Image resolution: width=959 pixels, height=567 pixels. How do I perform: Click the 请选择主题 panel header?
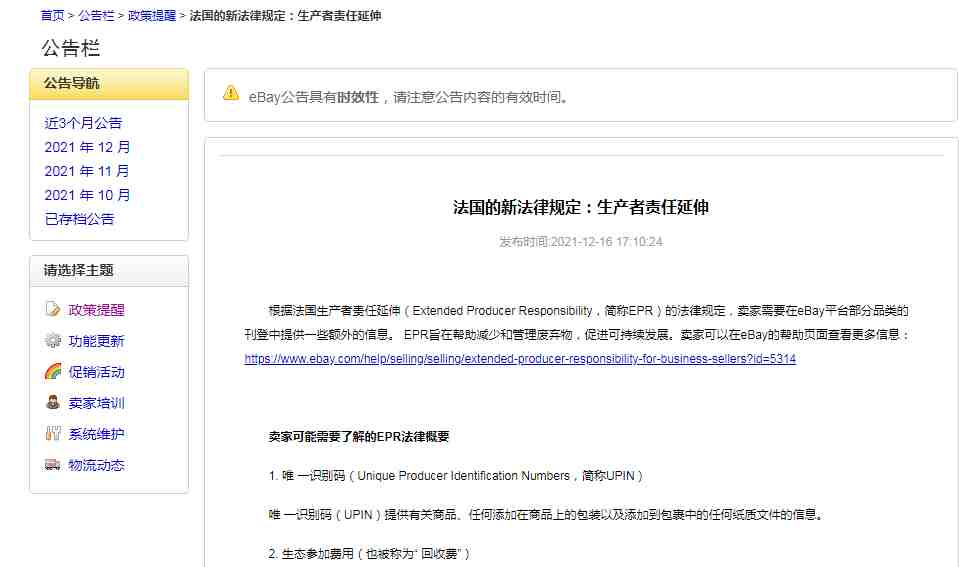pos(109,270)
